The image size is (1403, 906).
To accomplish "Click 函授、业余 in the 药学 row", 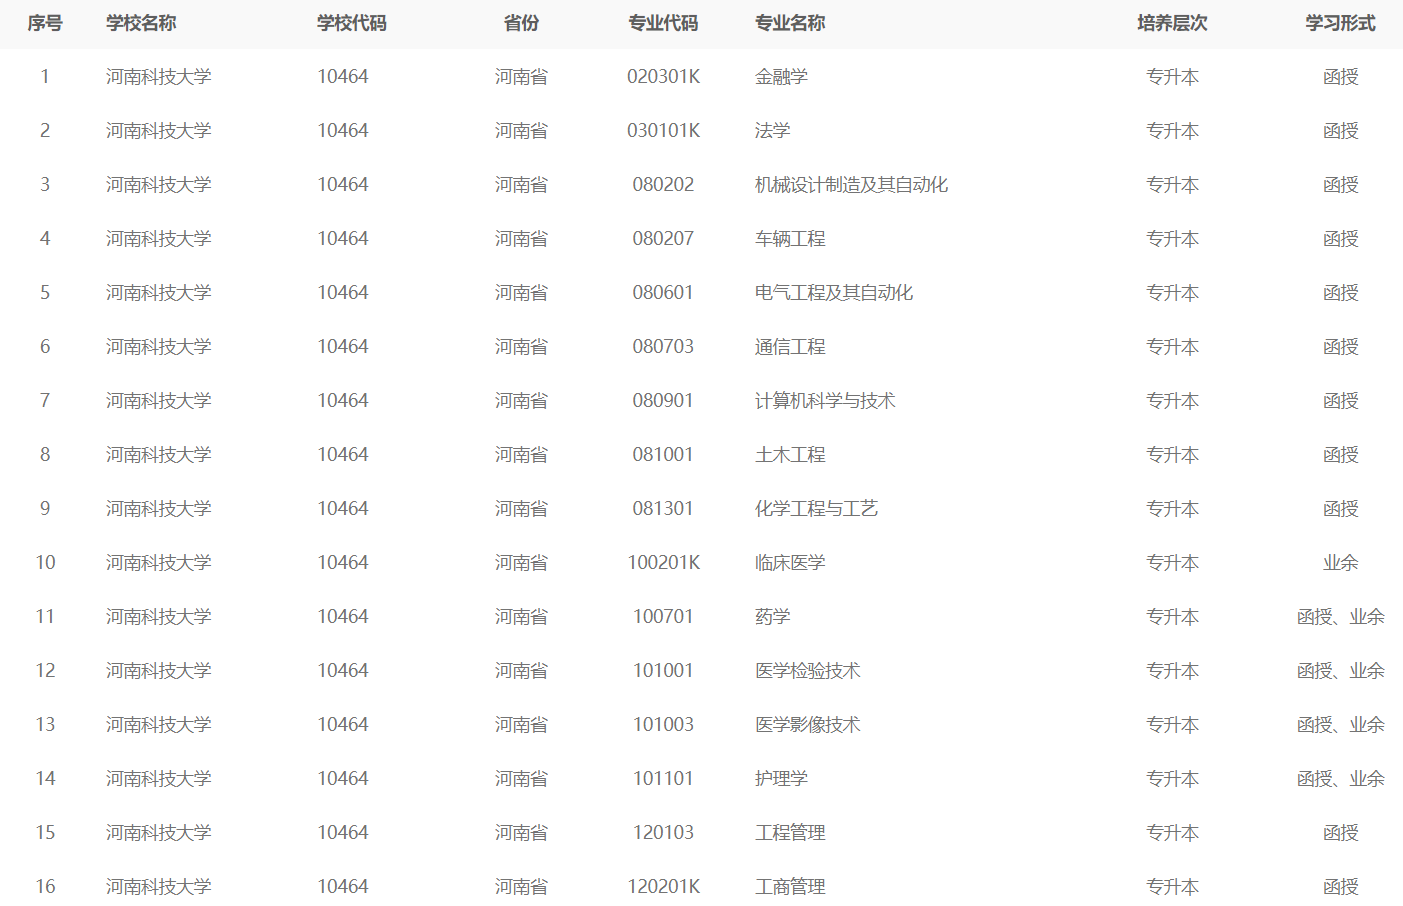I will 1340,617.
